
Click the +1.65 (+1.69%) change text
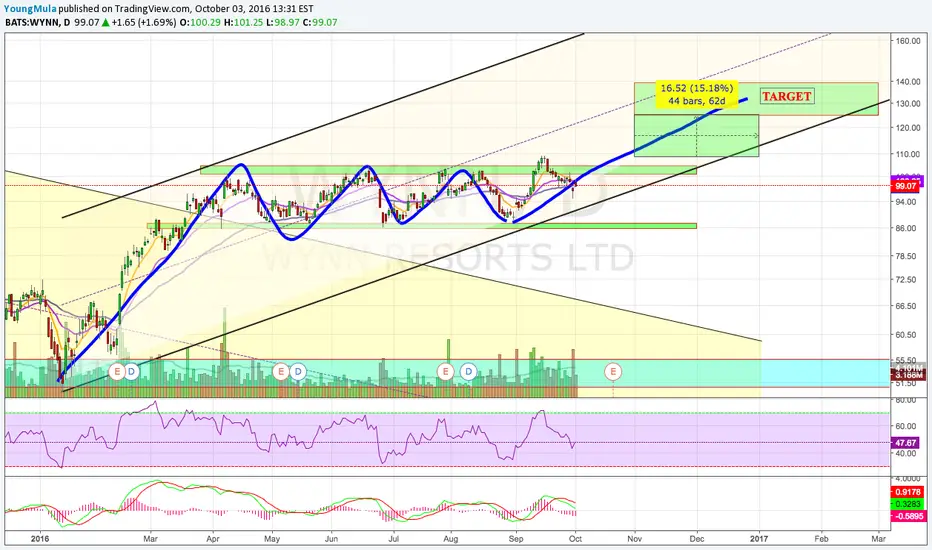(x=144, y=23)
